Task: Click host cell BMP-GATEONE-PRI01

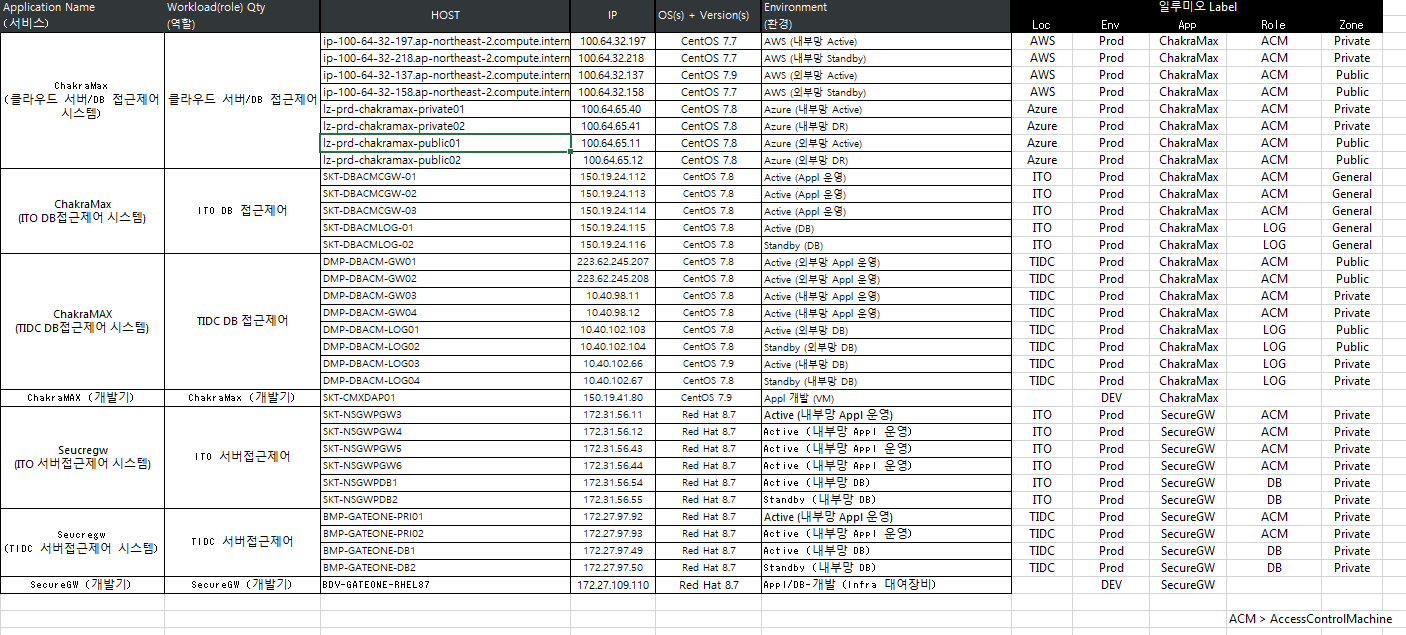Action: point(445,517)
